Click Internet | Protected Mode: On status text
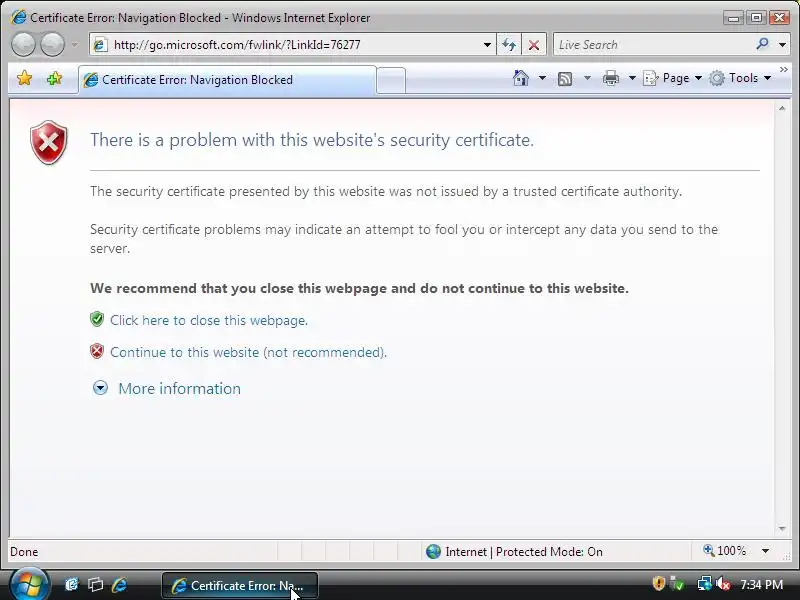 tap(523, 552)
